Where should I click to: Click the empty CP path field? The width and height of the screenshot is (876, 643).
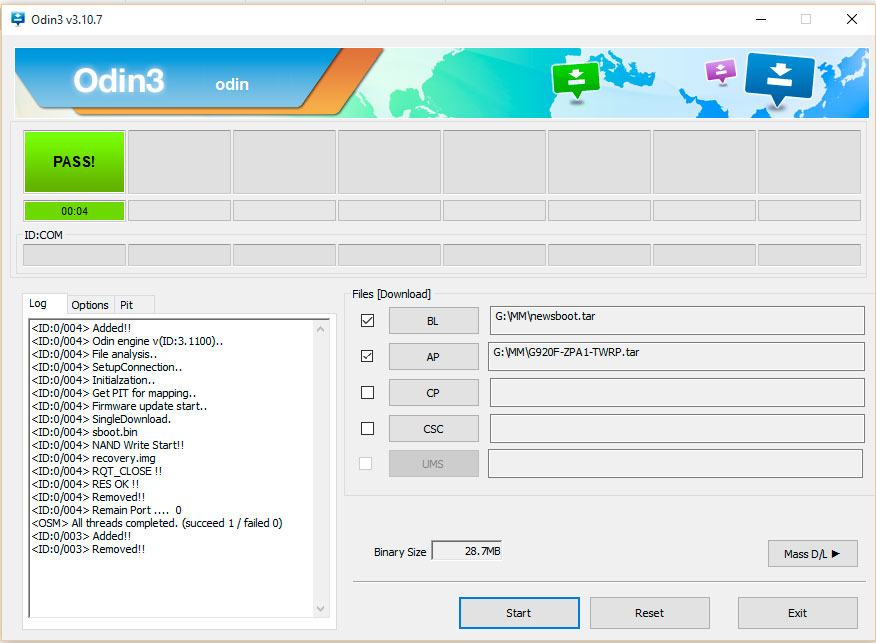pyautogui.click(x=677, y=393)
